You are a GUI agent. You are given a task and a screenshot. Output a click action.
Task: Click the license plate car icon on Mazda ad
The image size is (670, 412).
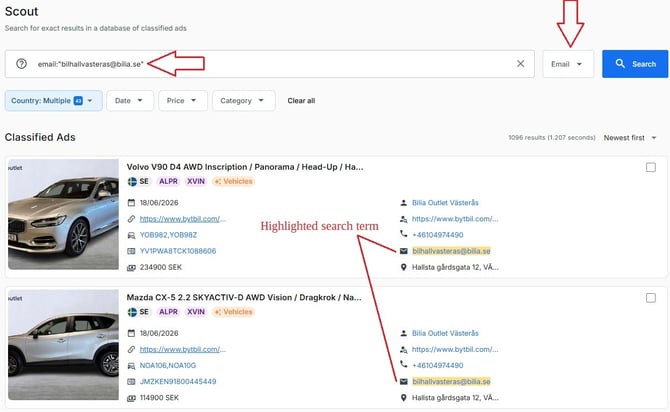pos(131,365)
